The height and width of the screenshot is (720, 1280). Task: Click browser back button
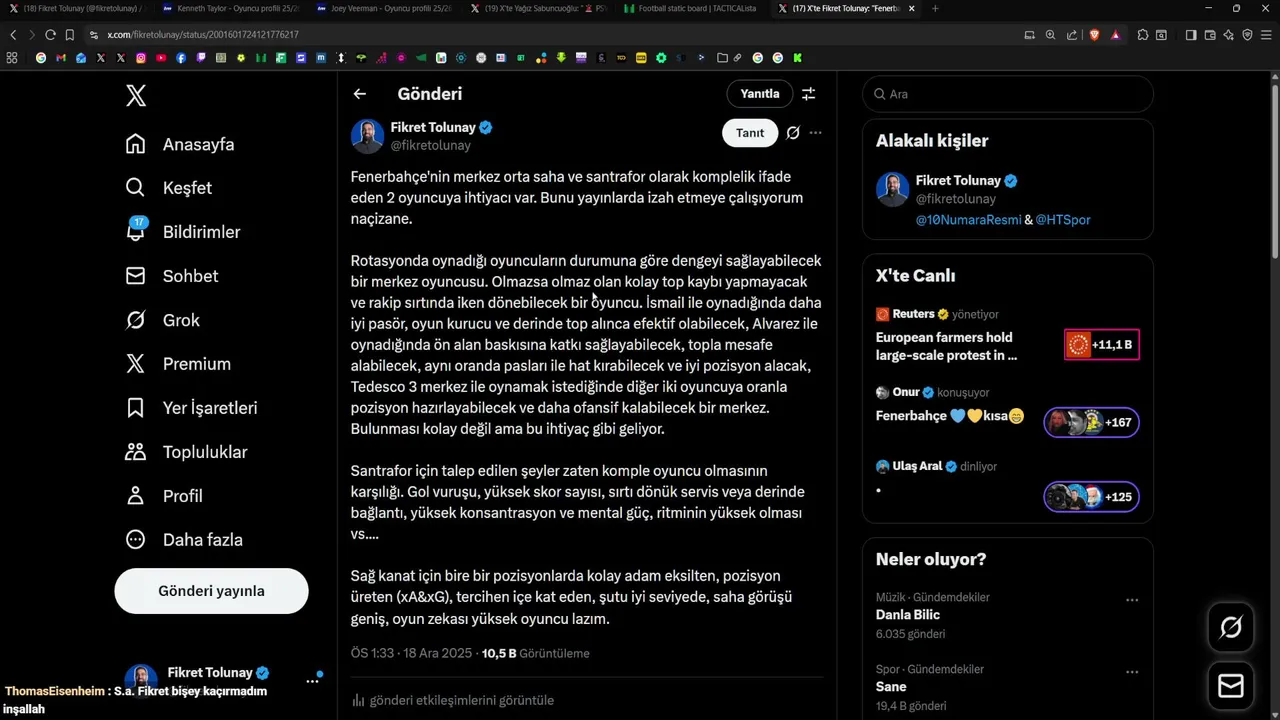click(x=13, y=34)
